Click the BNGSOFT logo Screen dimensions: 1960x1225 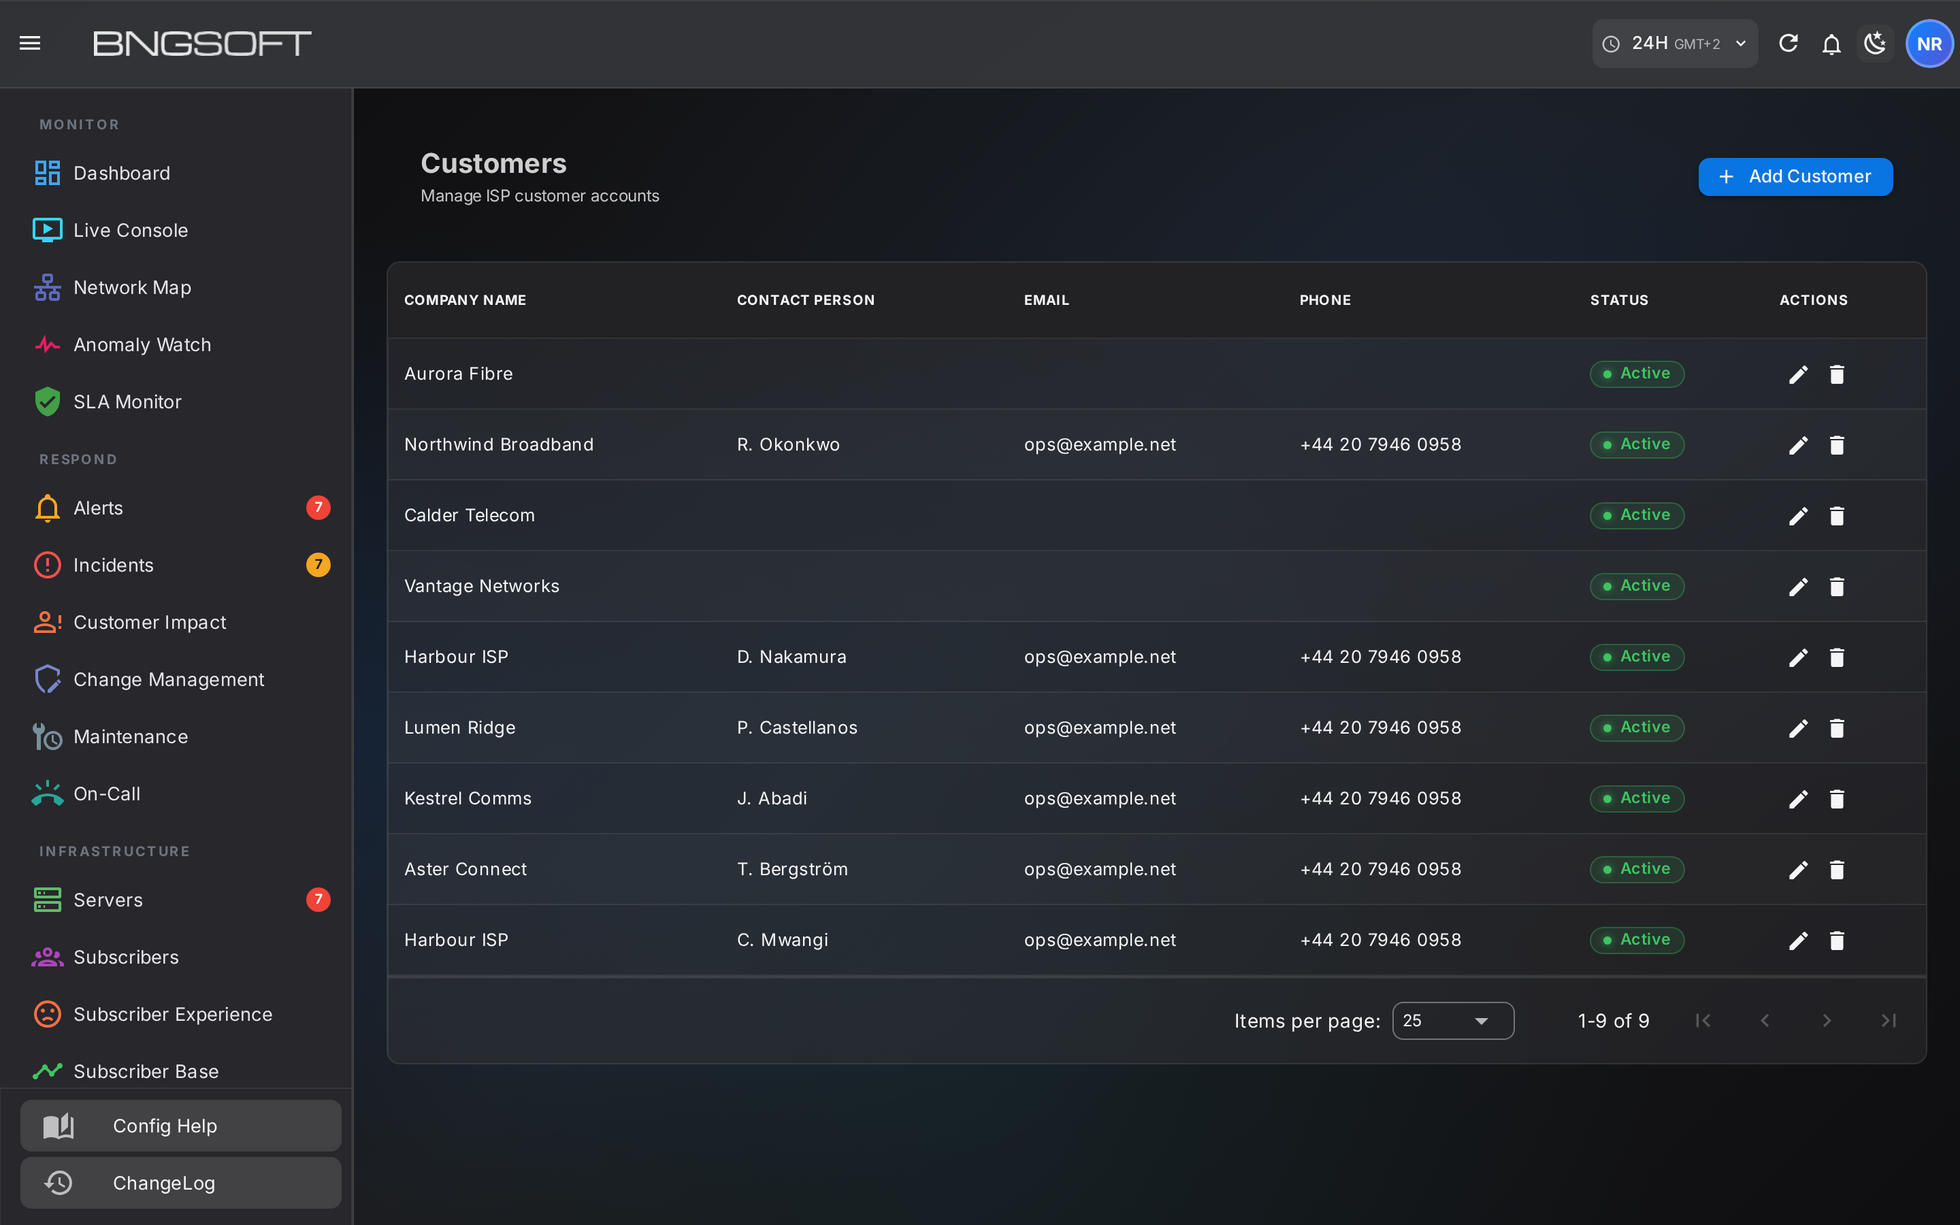[x=202, y=43]
